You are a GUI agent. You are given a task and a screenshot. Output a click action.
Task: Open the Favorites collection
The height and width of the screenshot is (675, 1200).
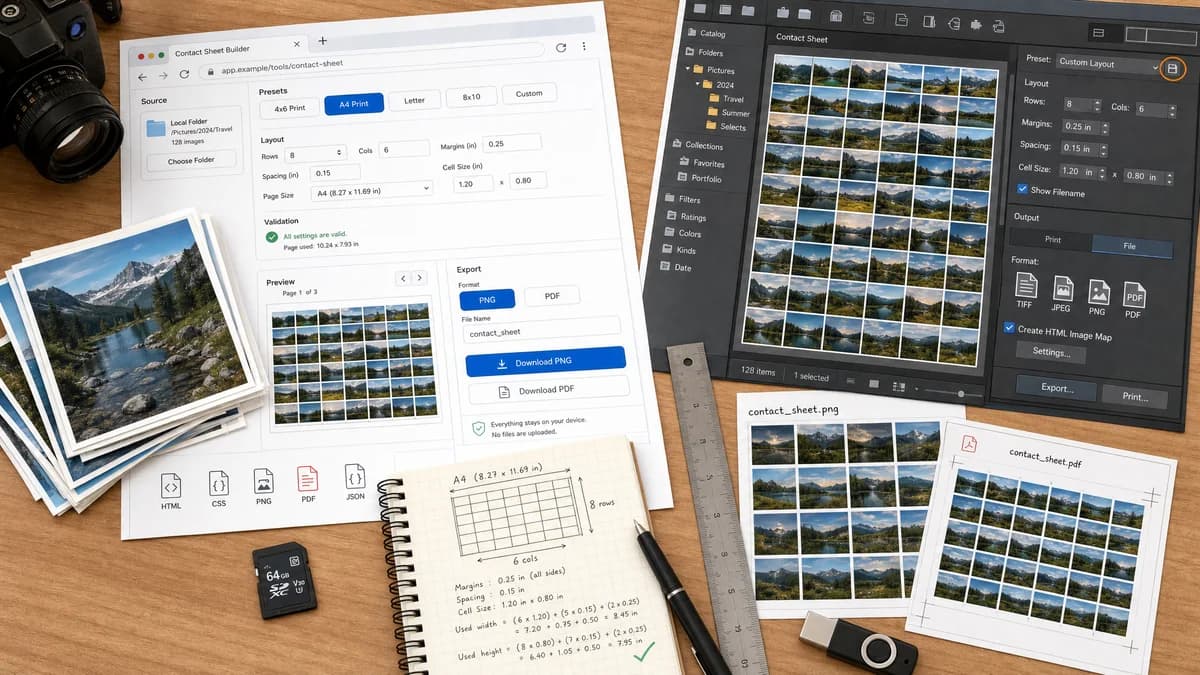[x=700, y=162]
